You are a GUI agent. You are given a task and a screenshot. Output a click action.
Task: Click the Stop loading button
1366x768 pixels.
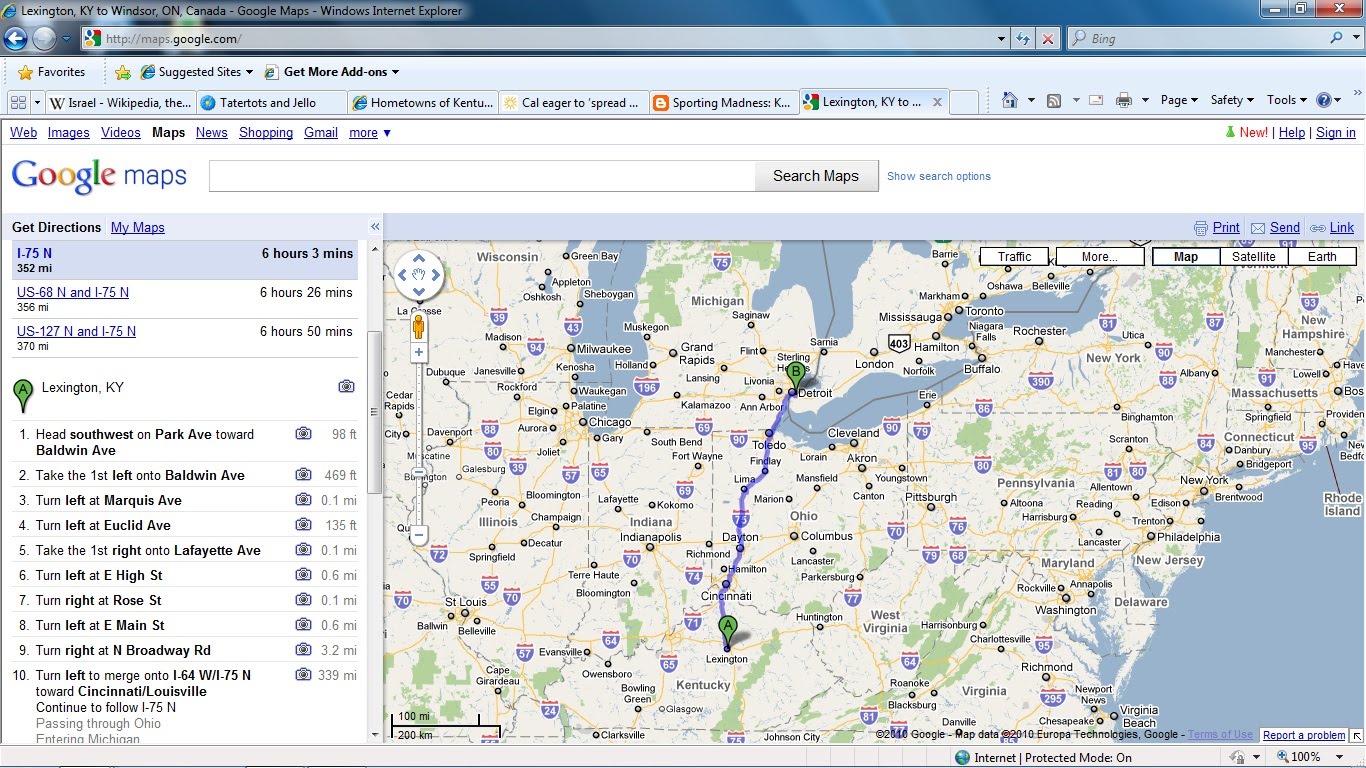click(1048, 39)
